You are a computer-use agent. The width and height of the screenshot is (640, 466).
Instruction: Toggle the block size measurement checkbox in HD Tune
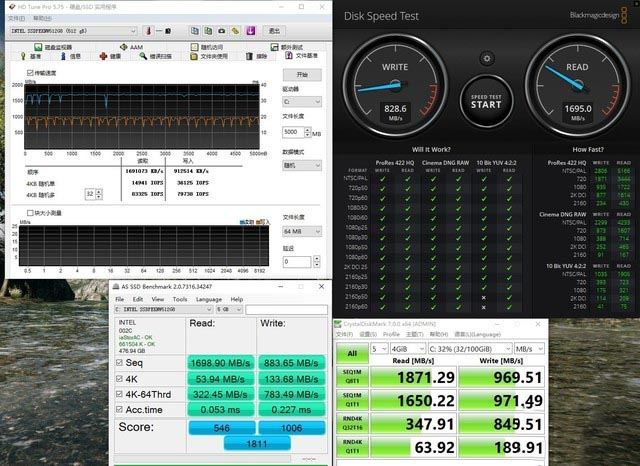pos(30,213)
